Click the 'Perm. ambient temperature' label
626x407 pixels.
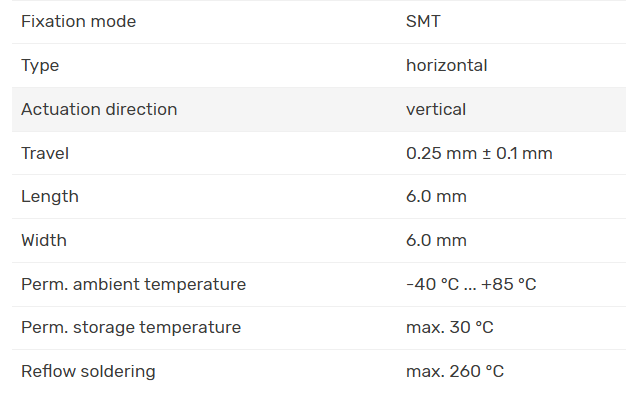[133, 284]
